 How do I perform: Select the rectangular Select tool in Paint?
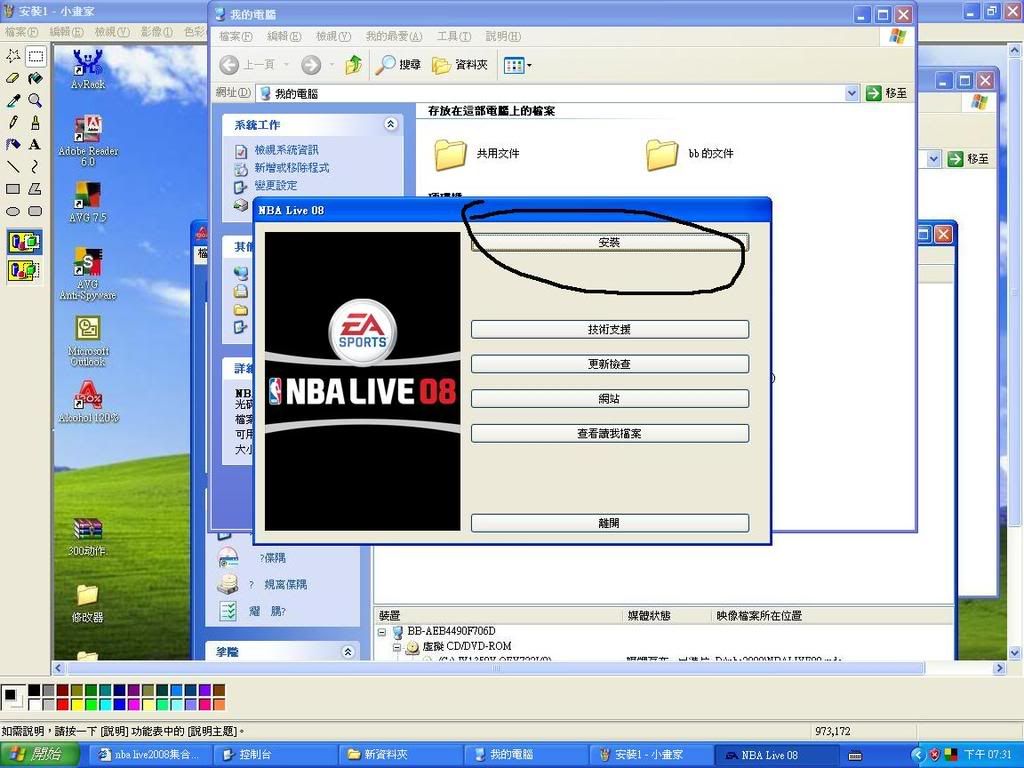click(35, 56)
